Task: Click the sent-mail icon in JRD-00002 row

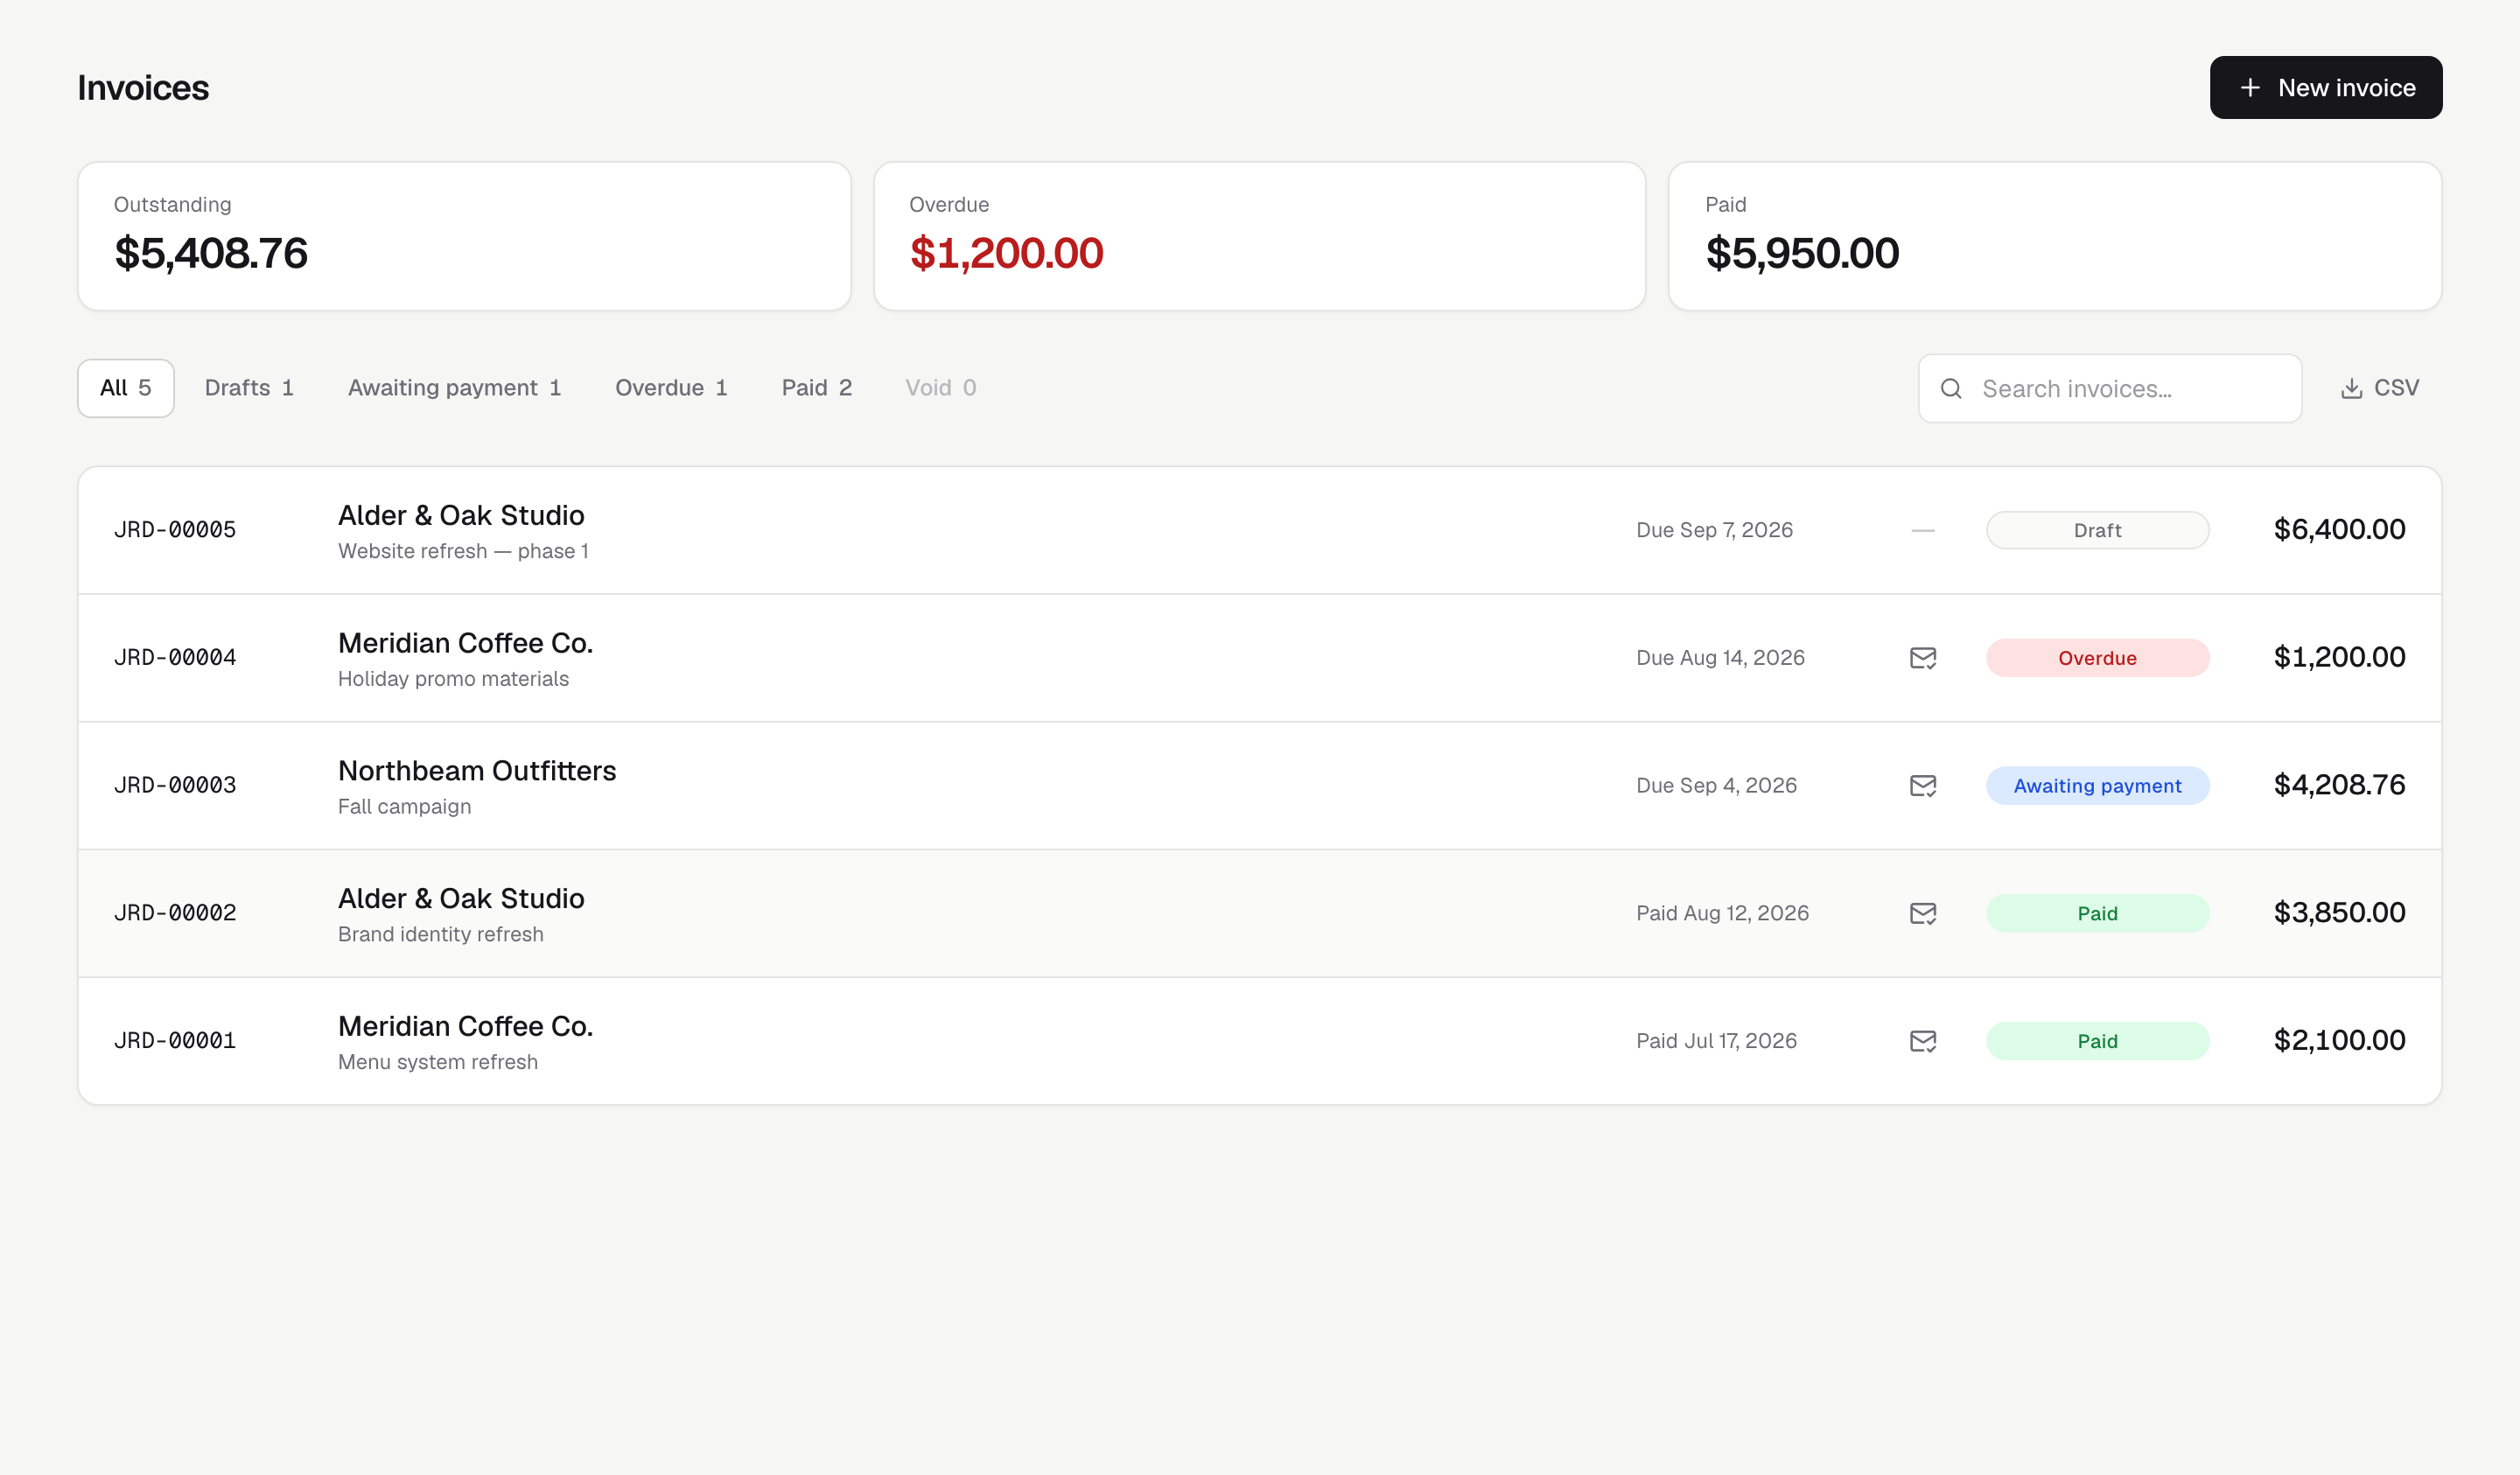Action: click(x=1922, y=913)
